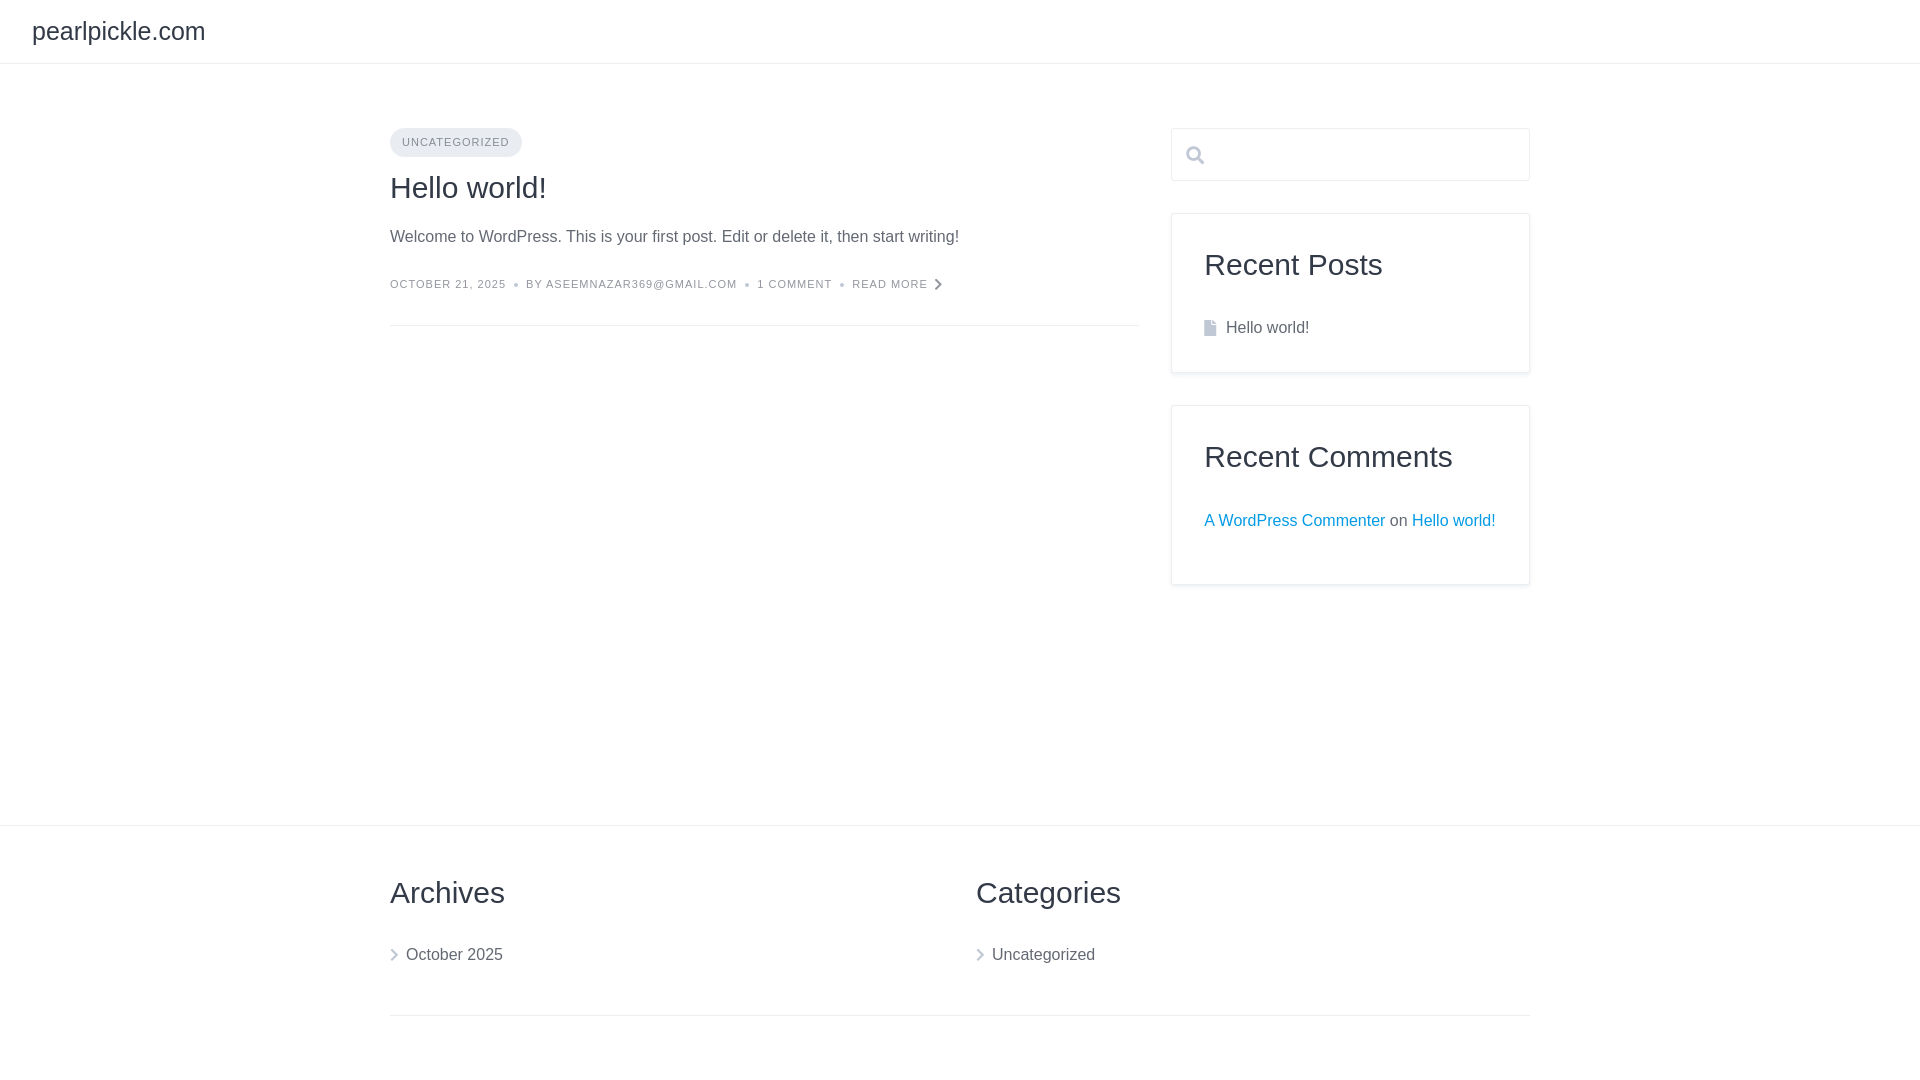Open Hello world! under Recent Posts

click(x=1267, y=328)
